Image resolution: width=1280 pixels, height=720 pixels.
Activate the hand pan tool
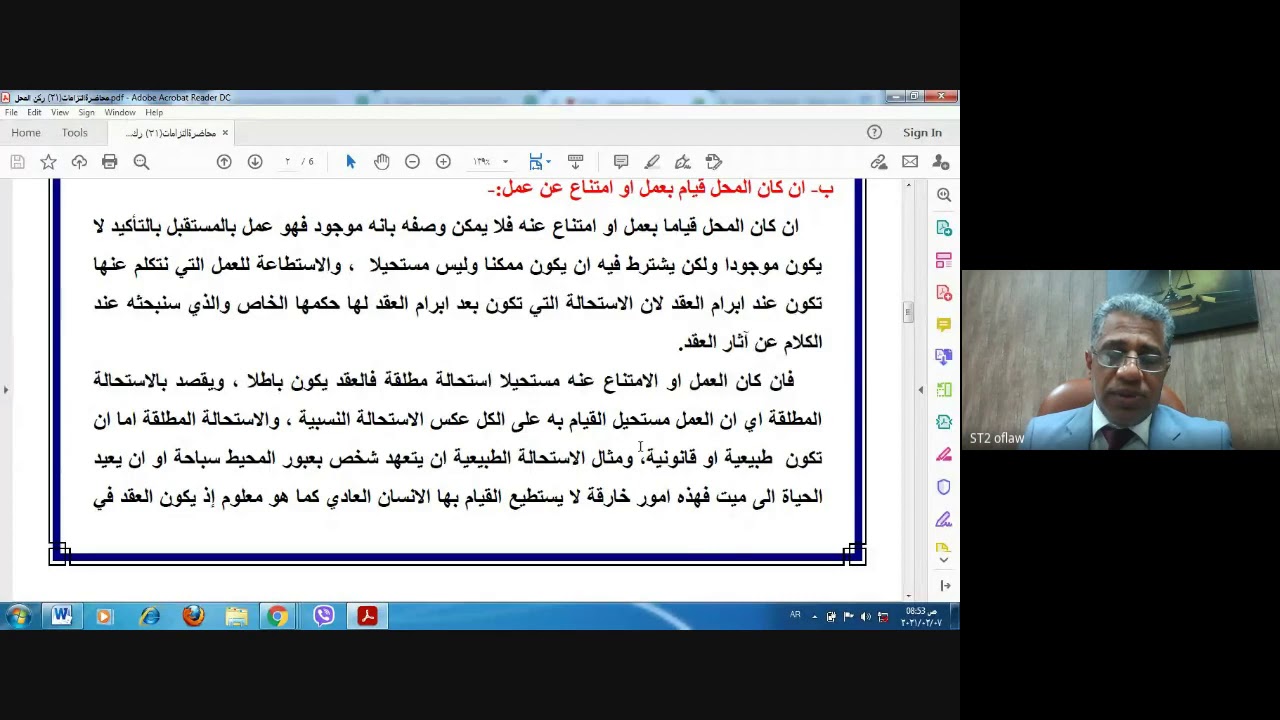click(x=382, y=162)
